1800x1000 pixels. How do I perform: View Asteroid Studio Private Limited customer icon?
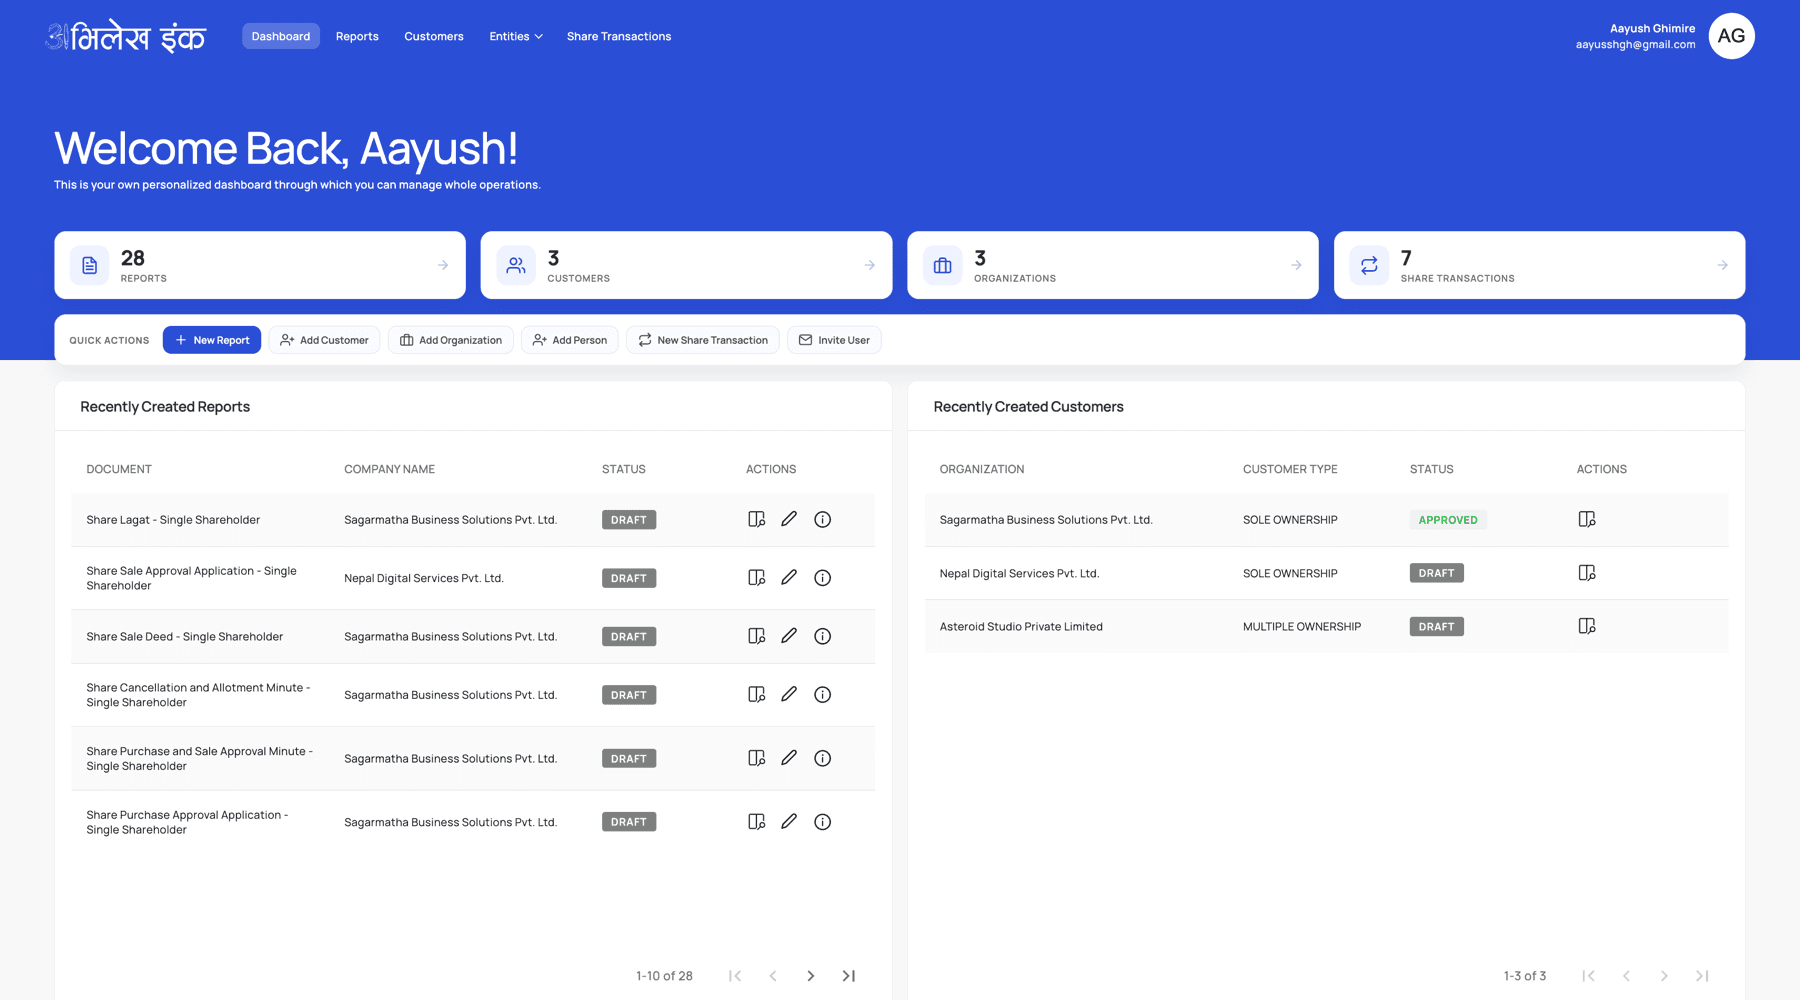click(1587, 626)
